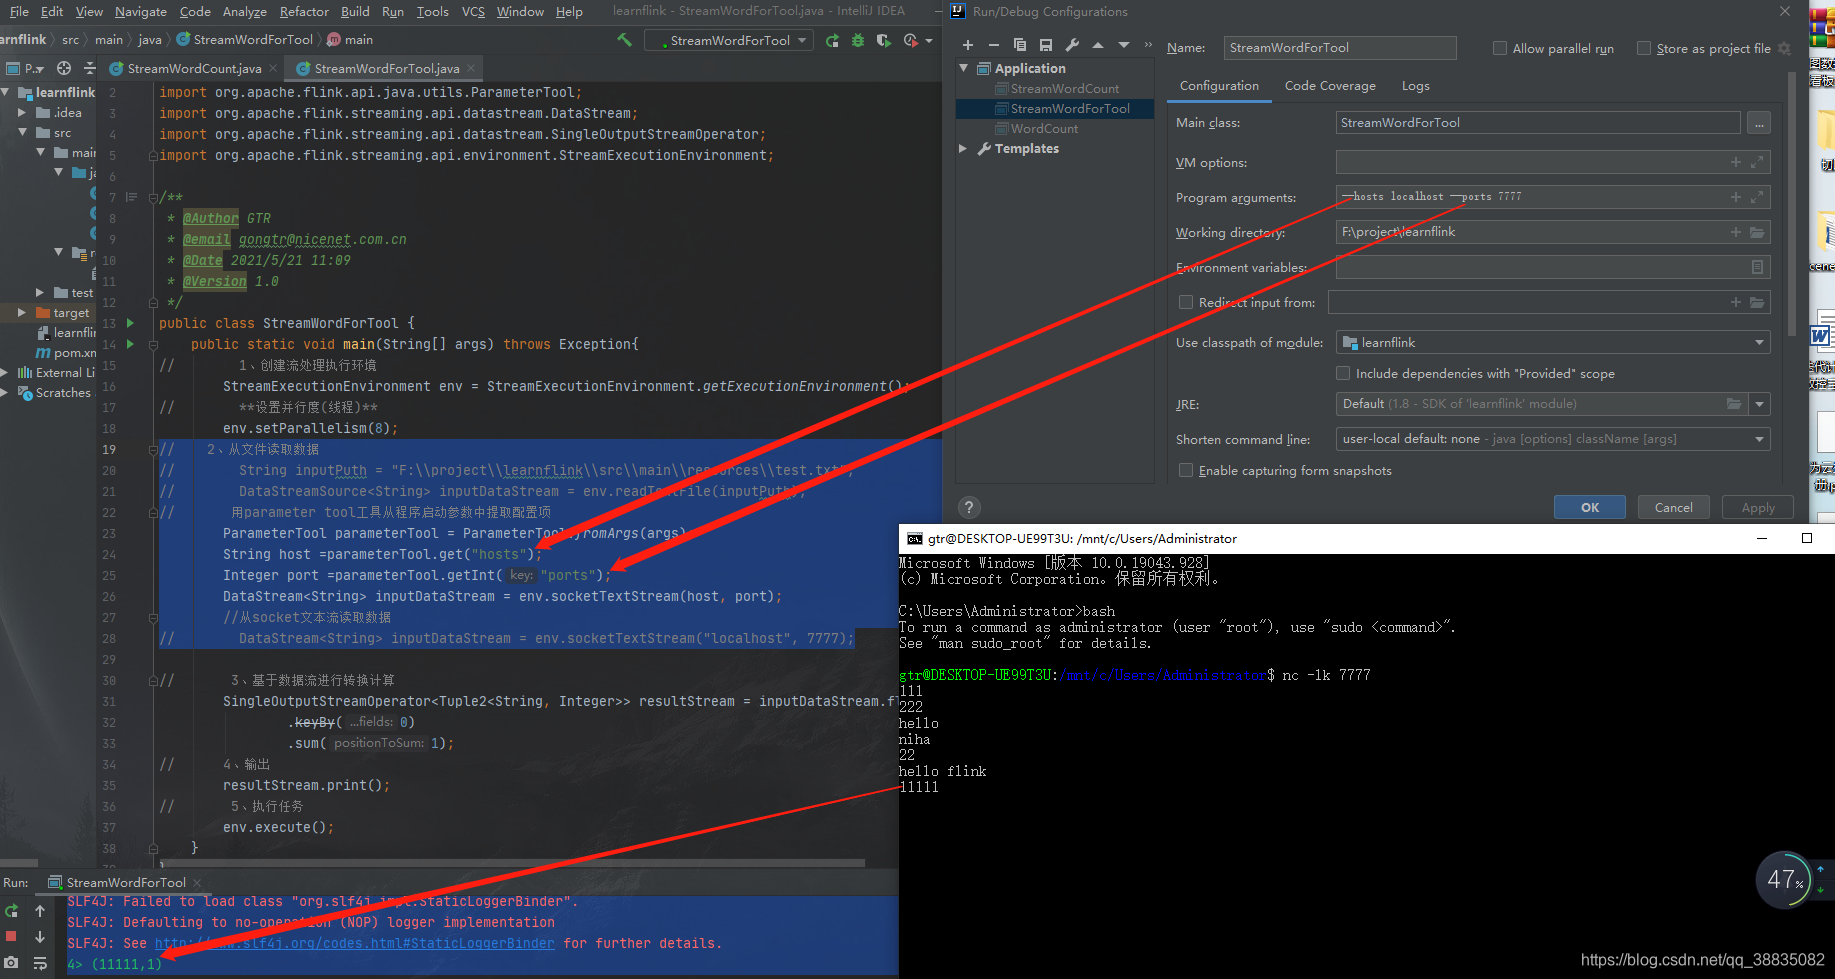This screenshot has height=979, width=1835.
Task: Enable Allow parallel run
Action: pos(1500,48)
